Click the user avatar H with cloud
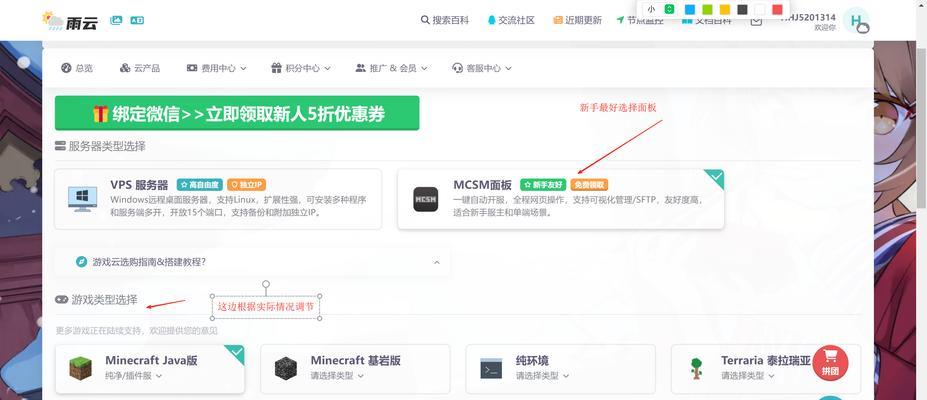 tap(857, 20)
